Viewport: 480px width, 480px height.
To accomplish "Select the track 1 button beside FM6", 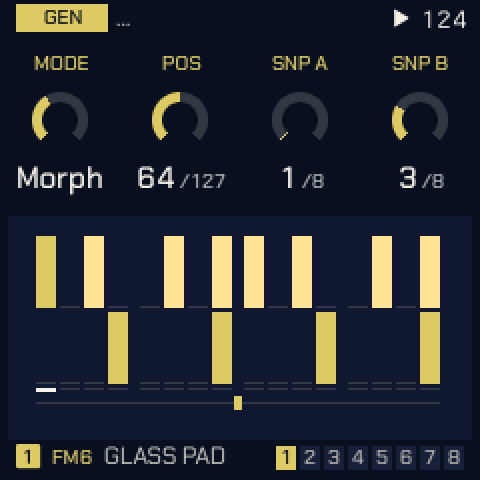I will tap(28, 456).
